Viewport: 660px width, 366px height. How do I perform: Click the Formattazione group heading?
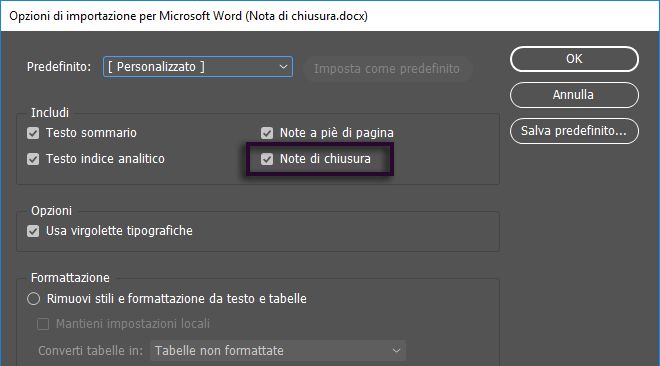(70, 278)
